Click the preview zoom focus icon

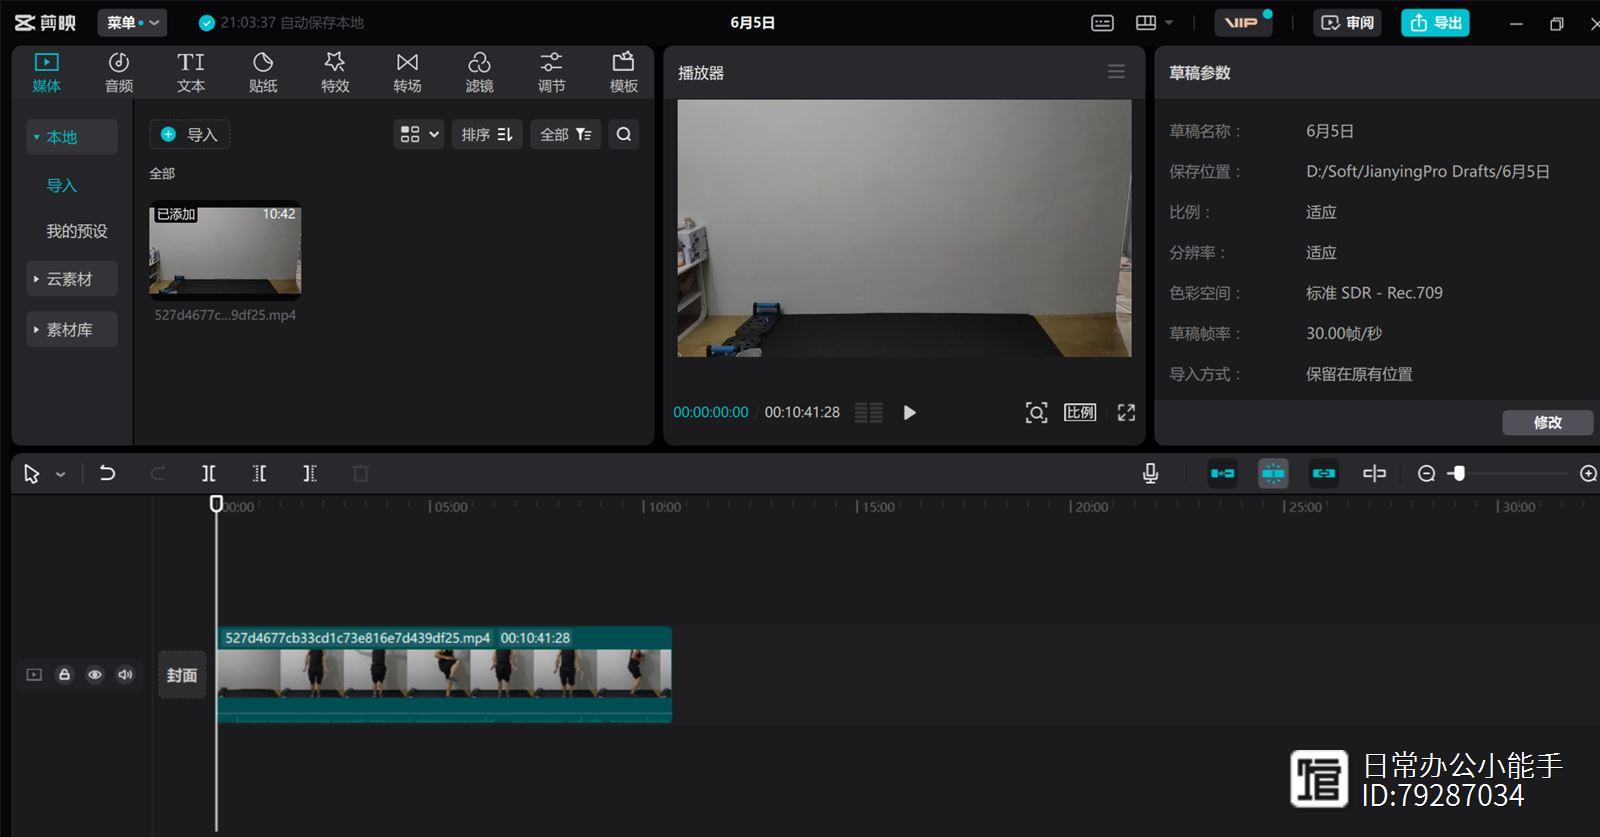pyautogui.click(x=1037, y=412)
